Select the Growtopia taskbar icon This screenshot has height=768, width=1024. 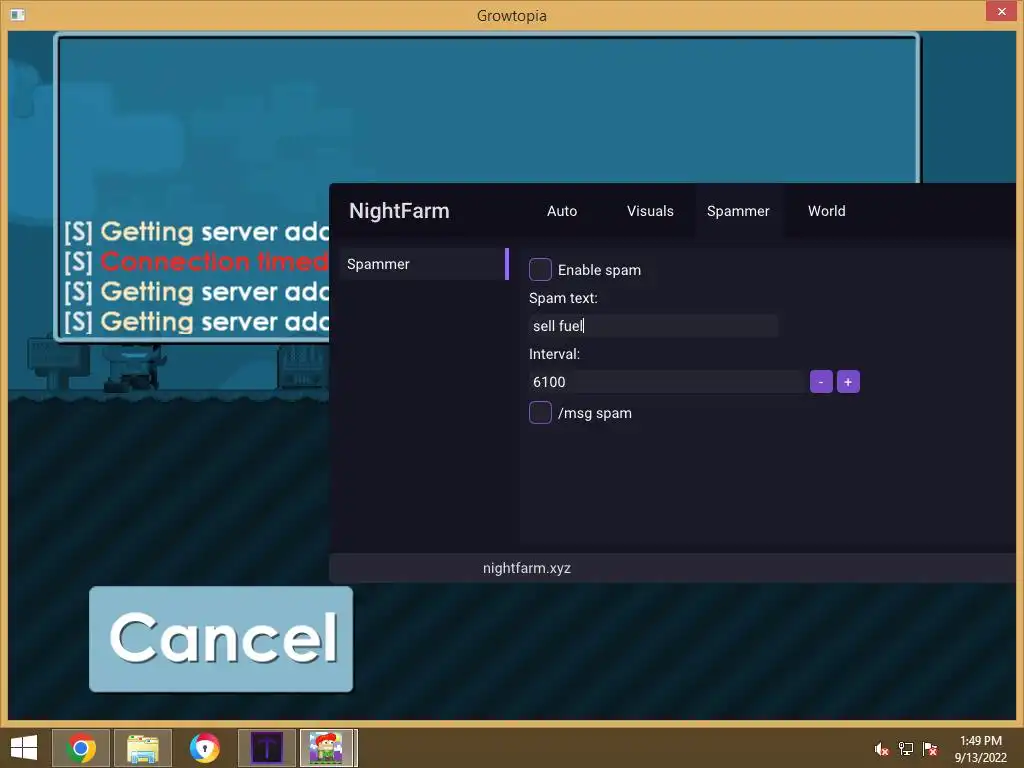pos(328,748)
